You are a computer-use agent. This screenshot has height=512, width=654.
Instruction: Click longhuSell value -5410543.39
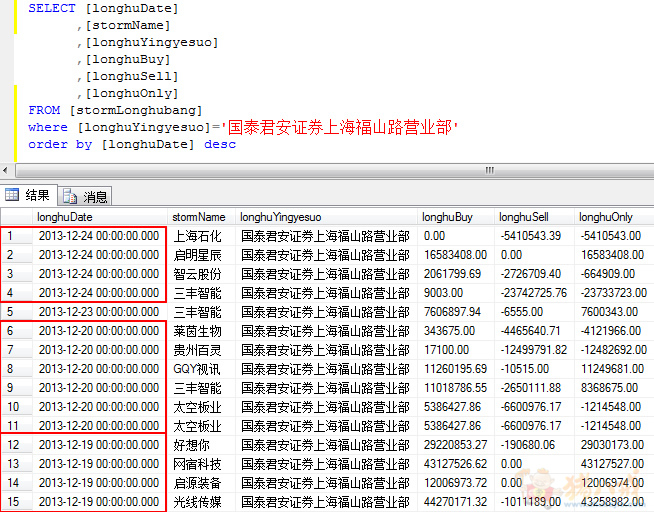(x=531, y=236)
